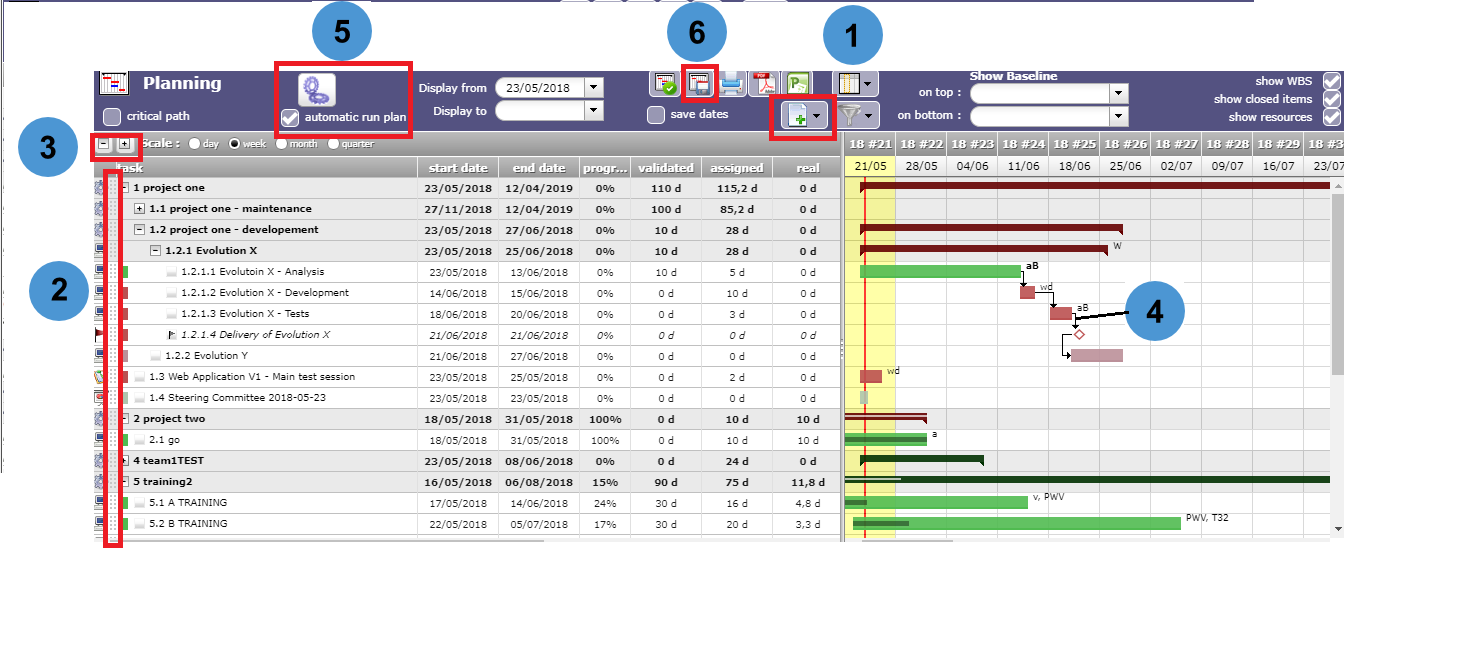
Task: Click the 18 #24 week header
Action: (1022, 145)
